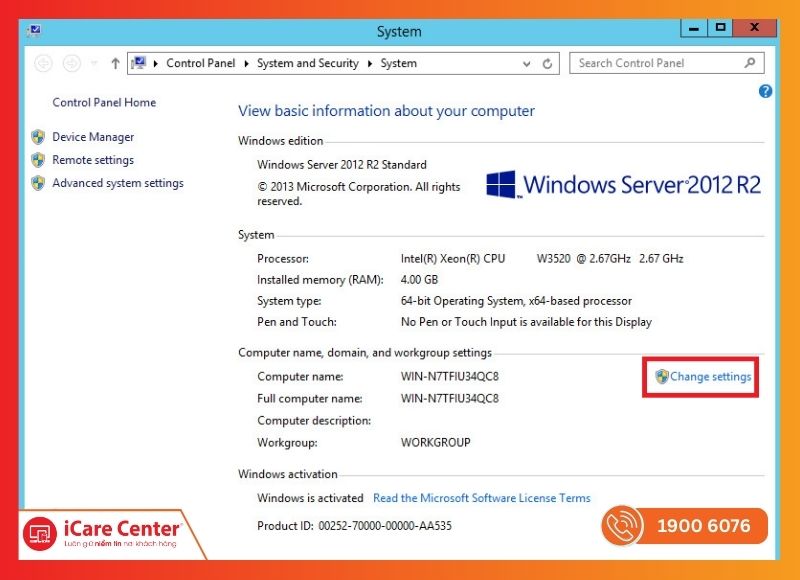Screen dimensions: 800x580
Task: Go up one level with the up arrow
Action: click(x=115, y=63)
